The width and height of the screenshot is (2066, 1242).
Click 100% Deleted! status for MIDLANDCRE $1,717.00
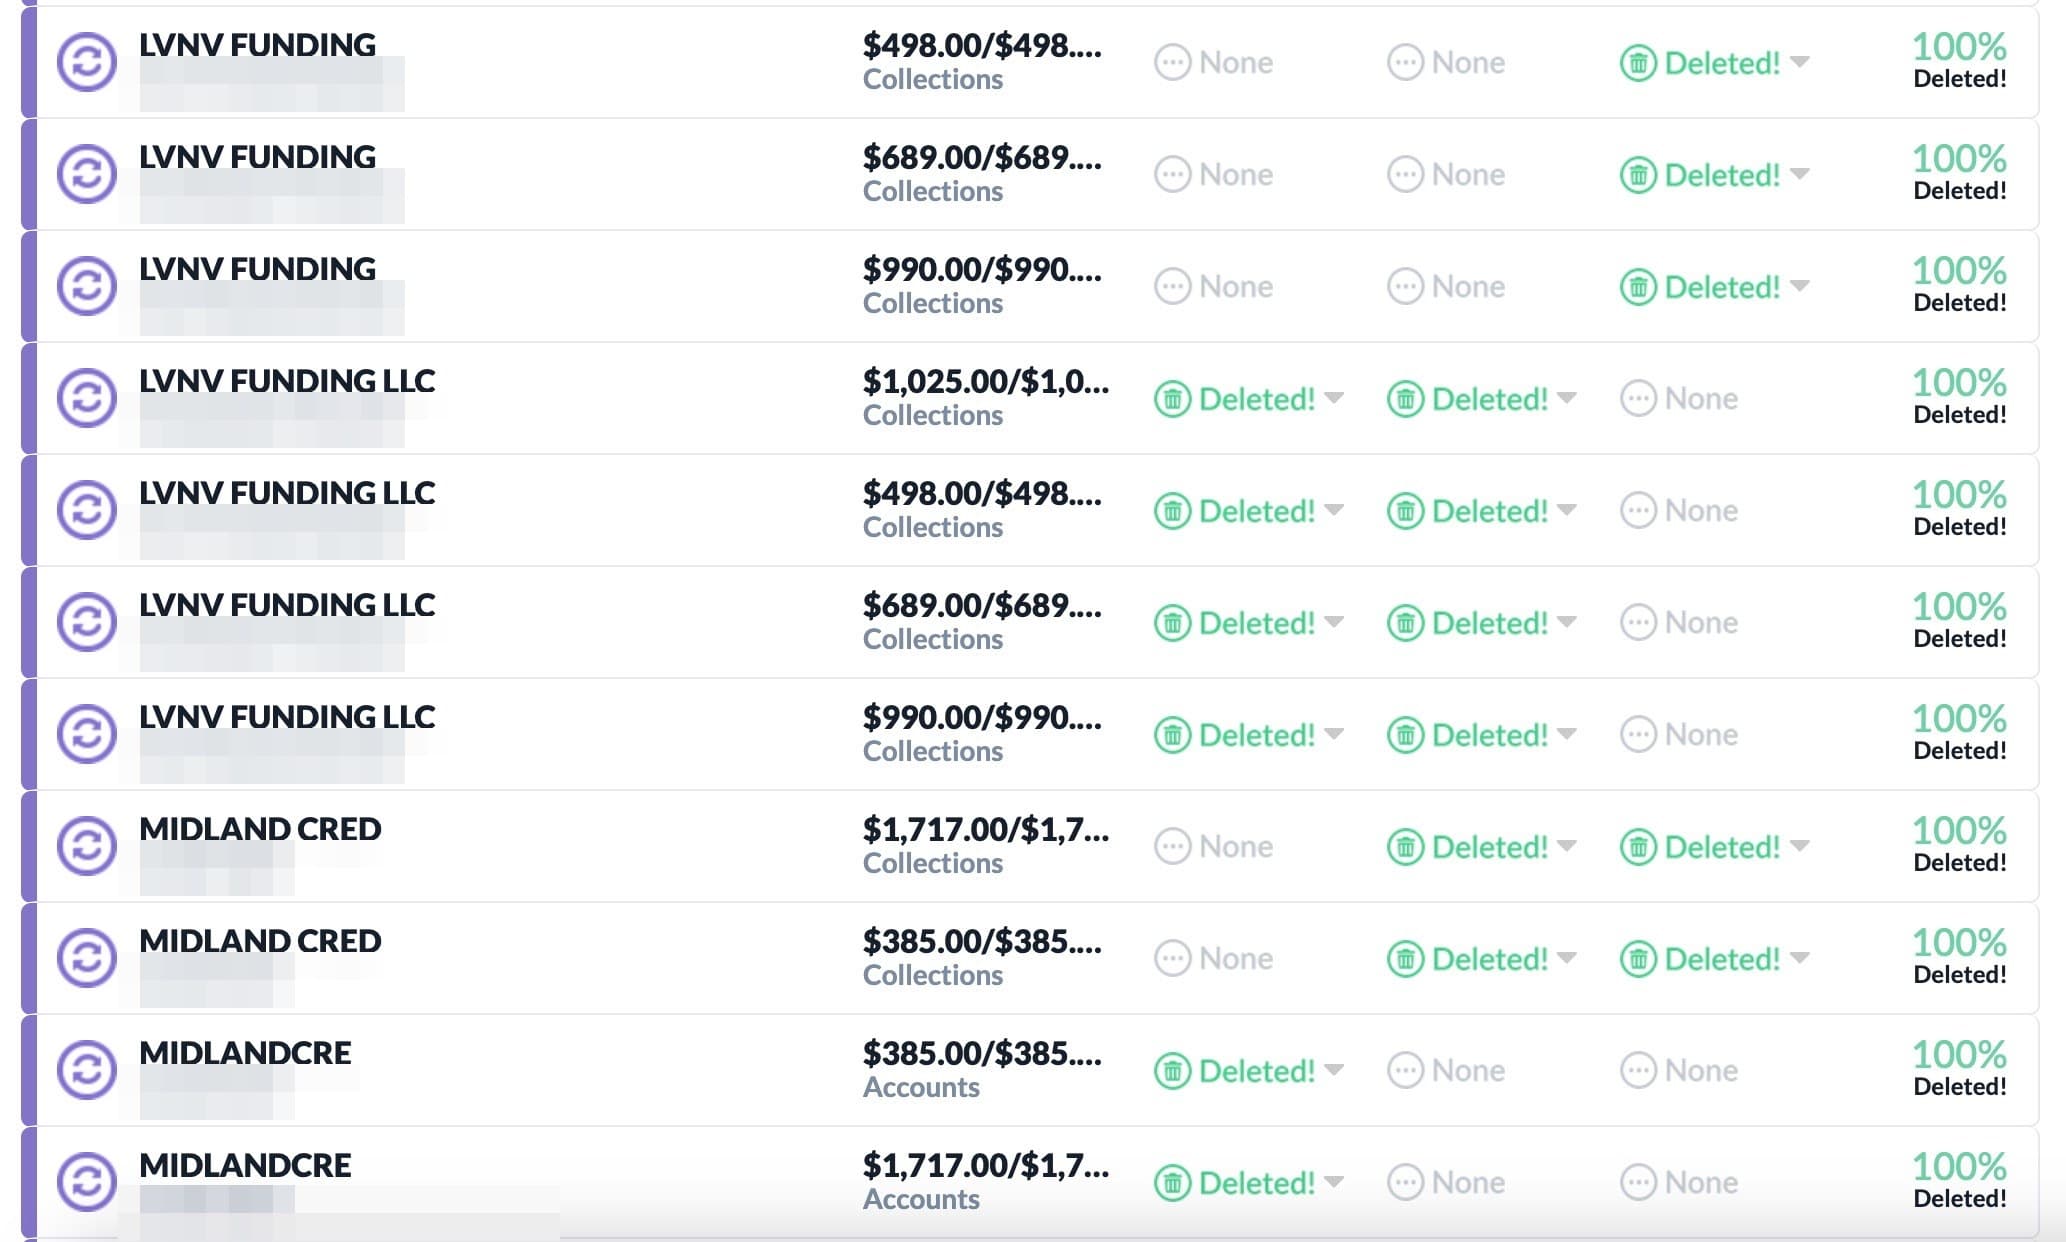click(x=1959, y=1181)
